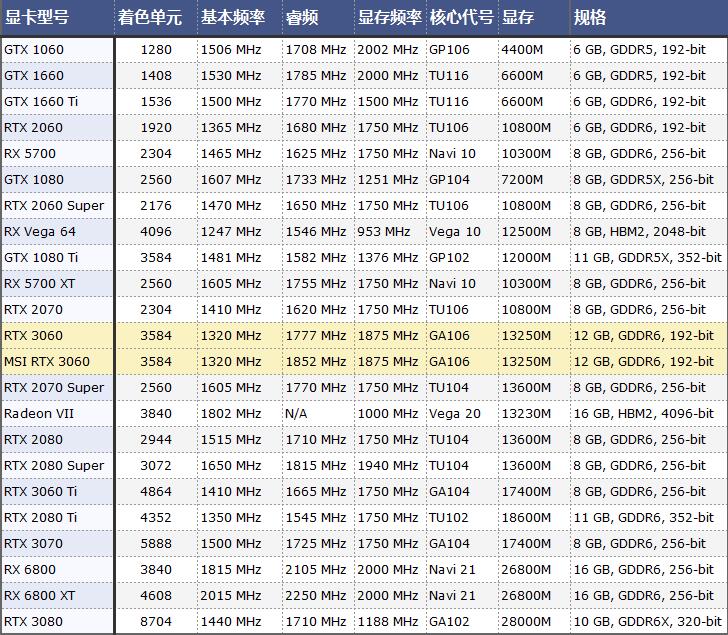728x635 pixels.
Task: Select the GP106 core codename
Action: pos(449,50)
